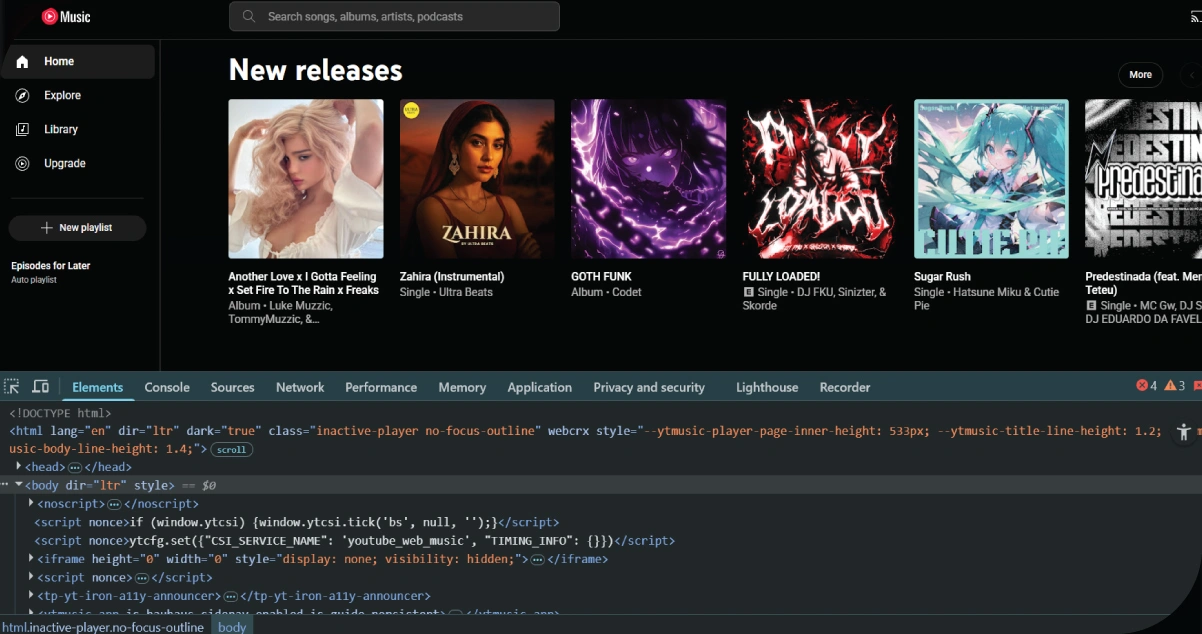This screenshot has height=634, width=1202.
Task: Select body in the breadcrumb bar
Action: [231, 627]
